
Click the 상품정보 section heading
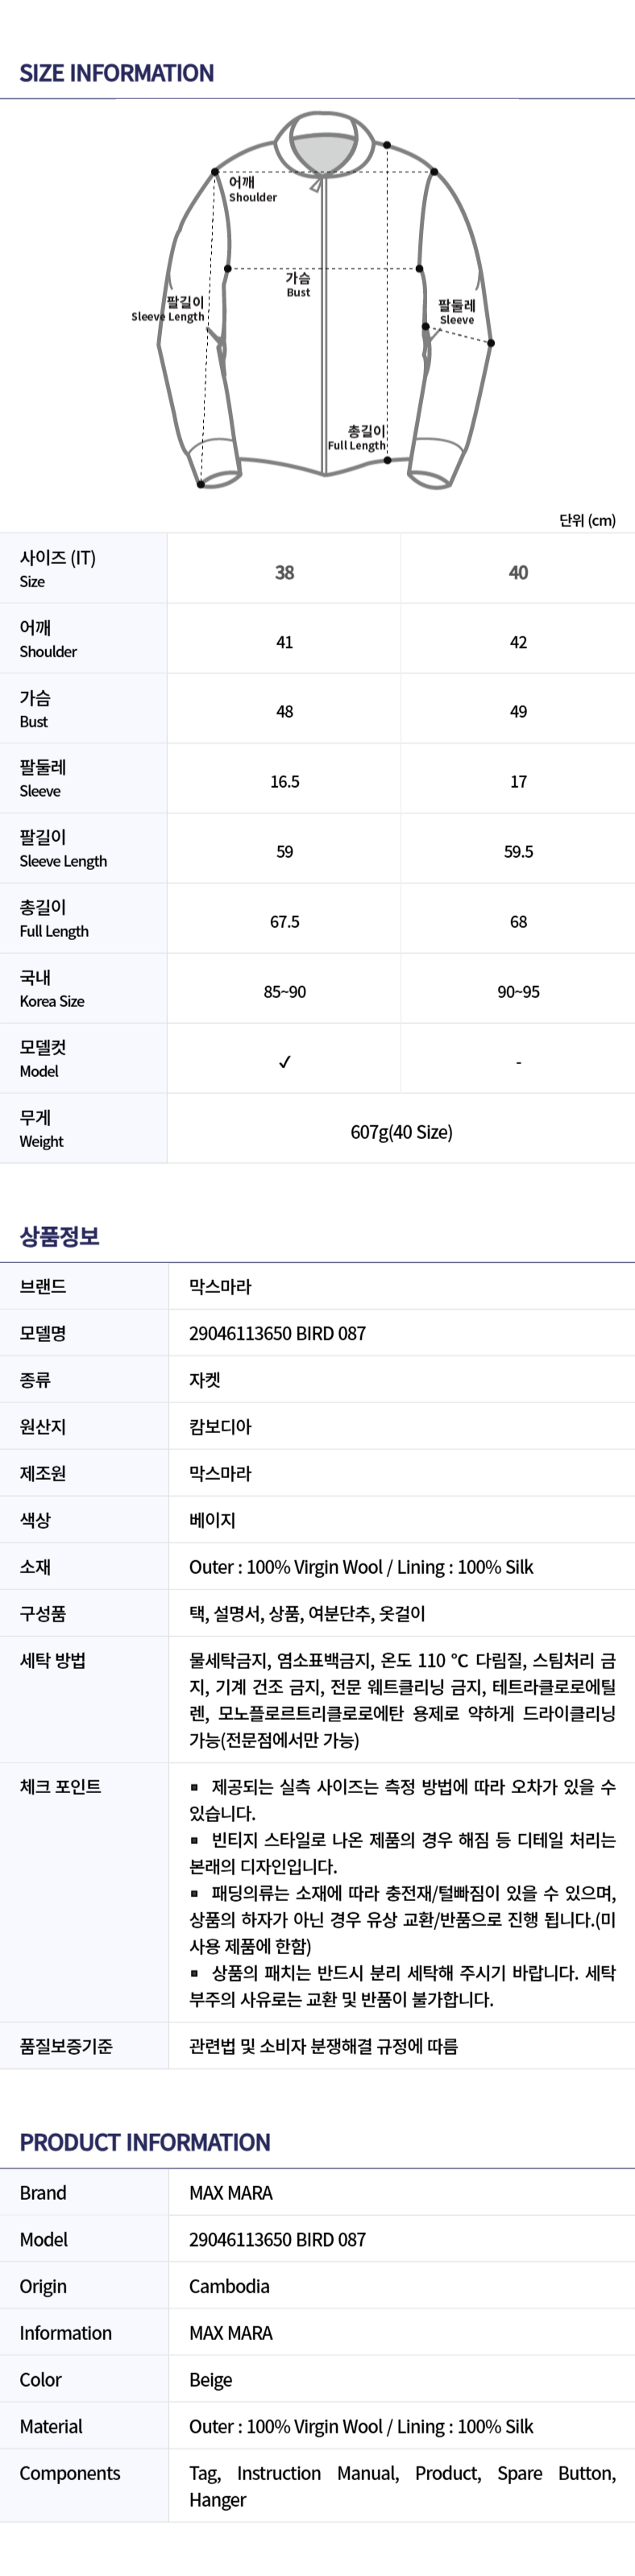click(x=60, y=1236)
